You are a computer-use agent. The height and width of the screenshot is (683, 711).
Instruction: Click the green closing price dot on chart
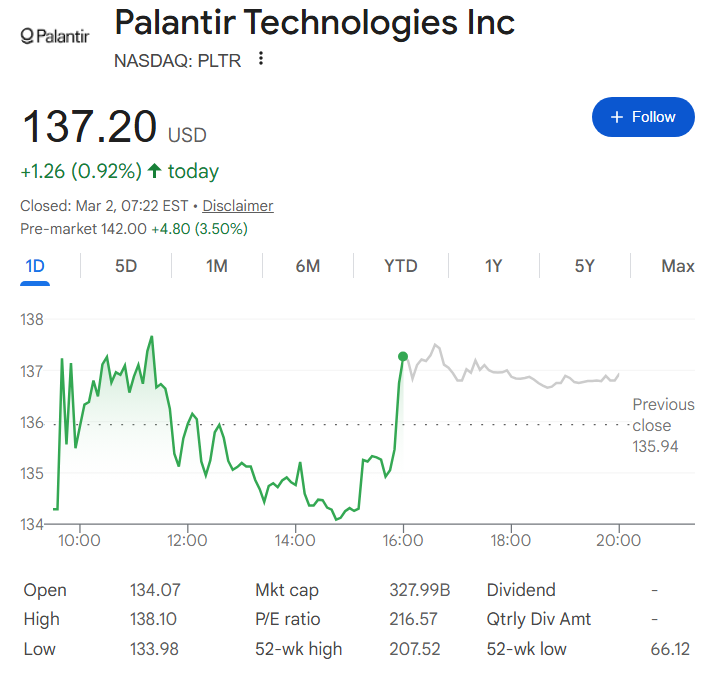403,356
